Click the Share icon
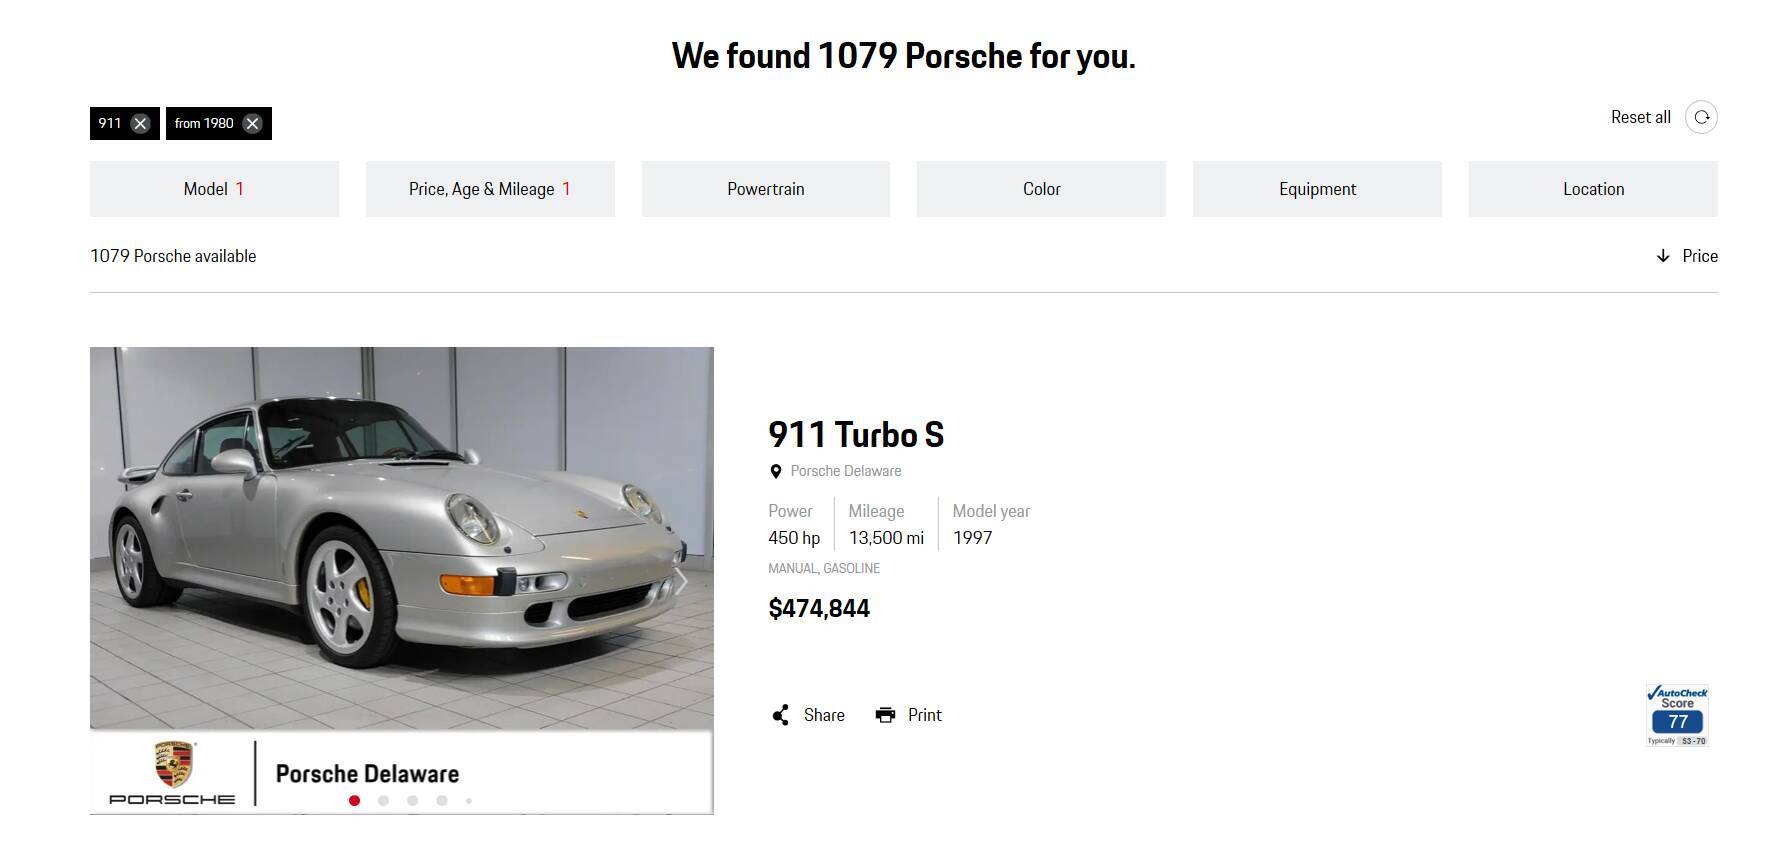Screen dimensions: 1777x860 (x=781, y=715)
